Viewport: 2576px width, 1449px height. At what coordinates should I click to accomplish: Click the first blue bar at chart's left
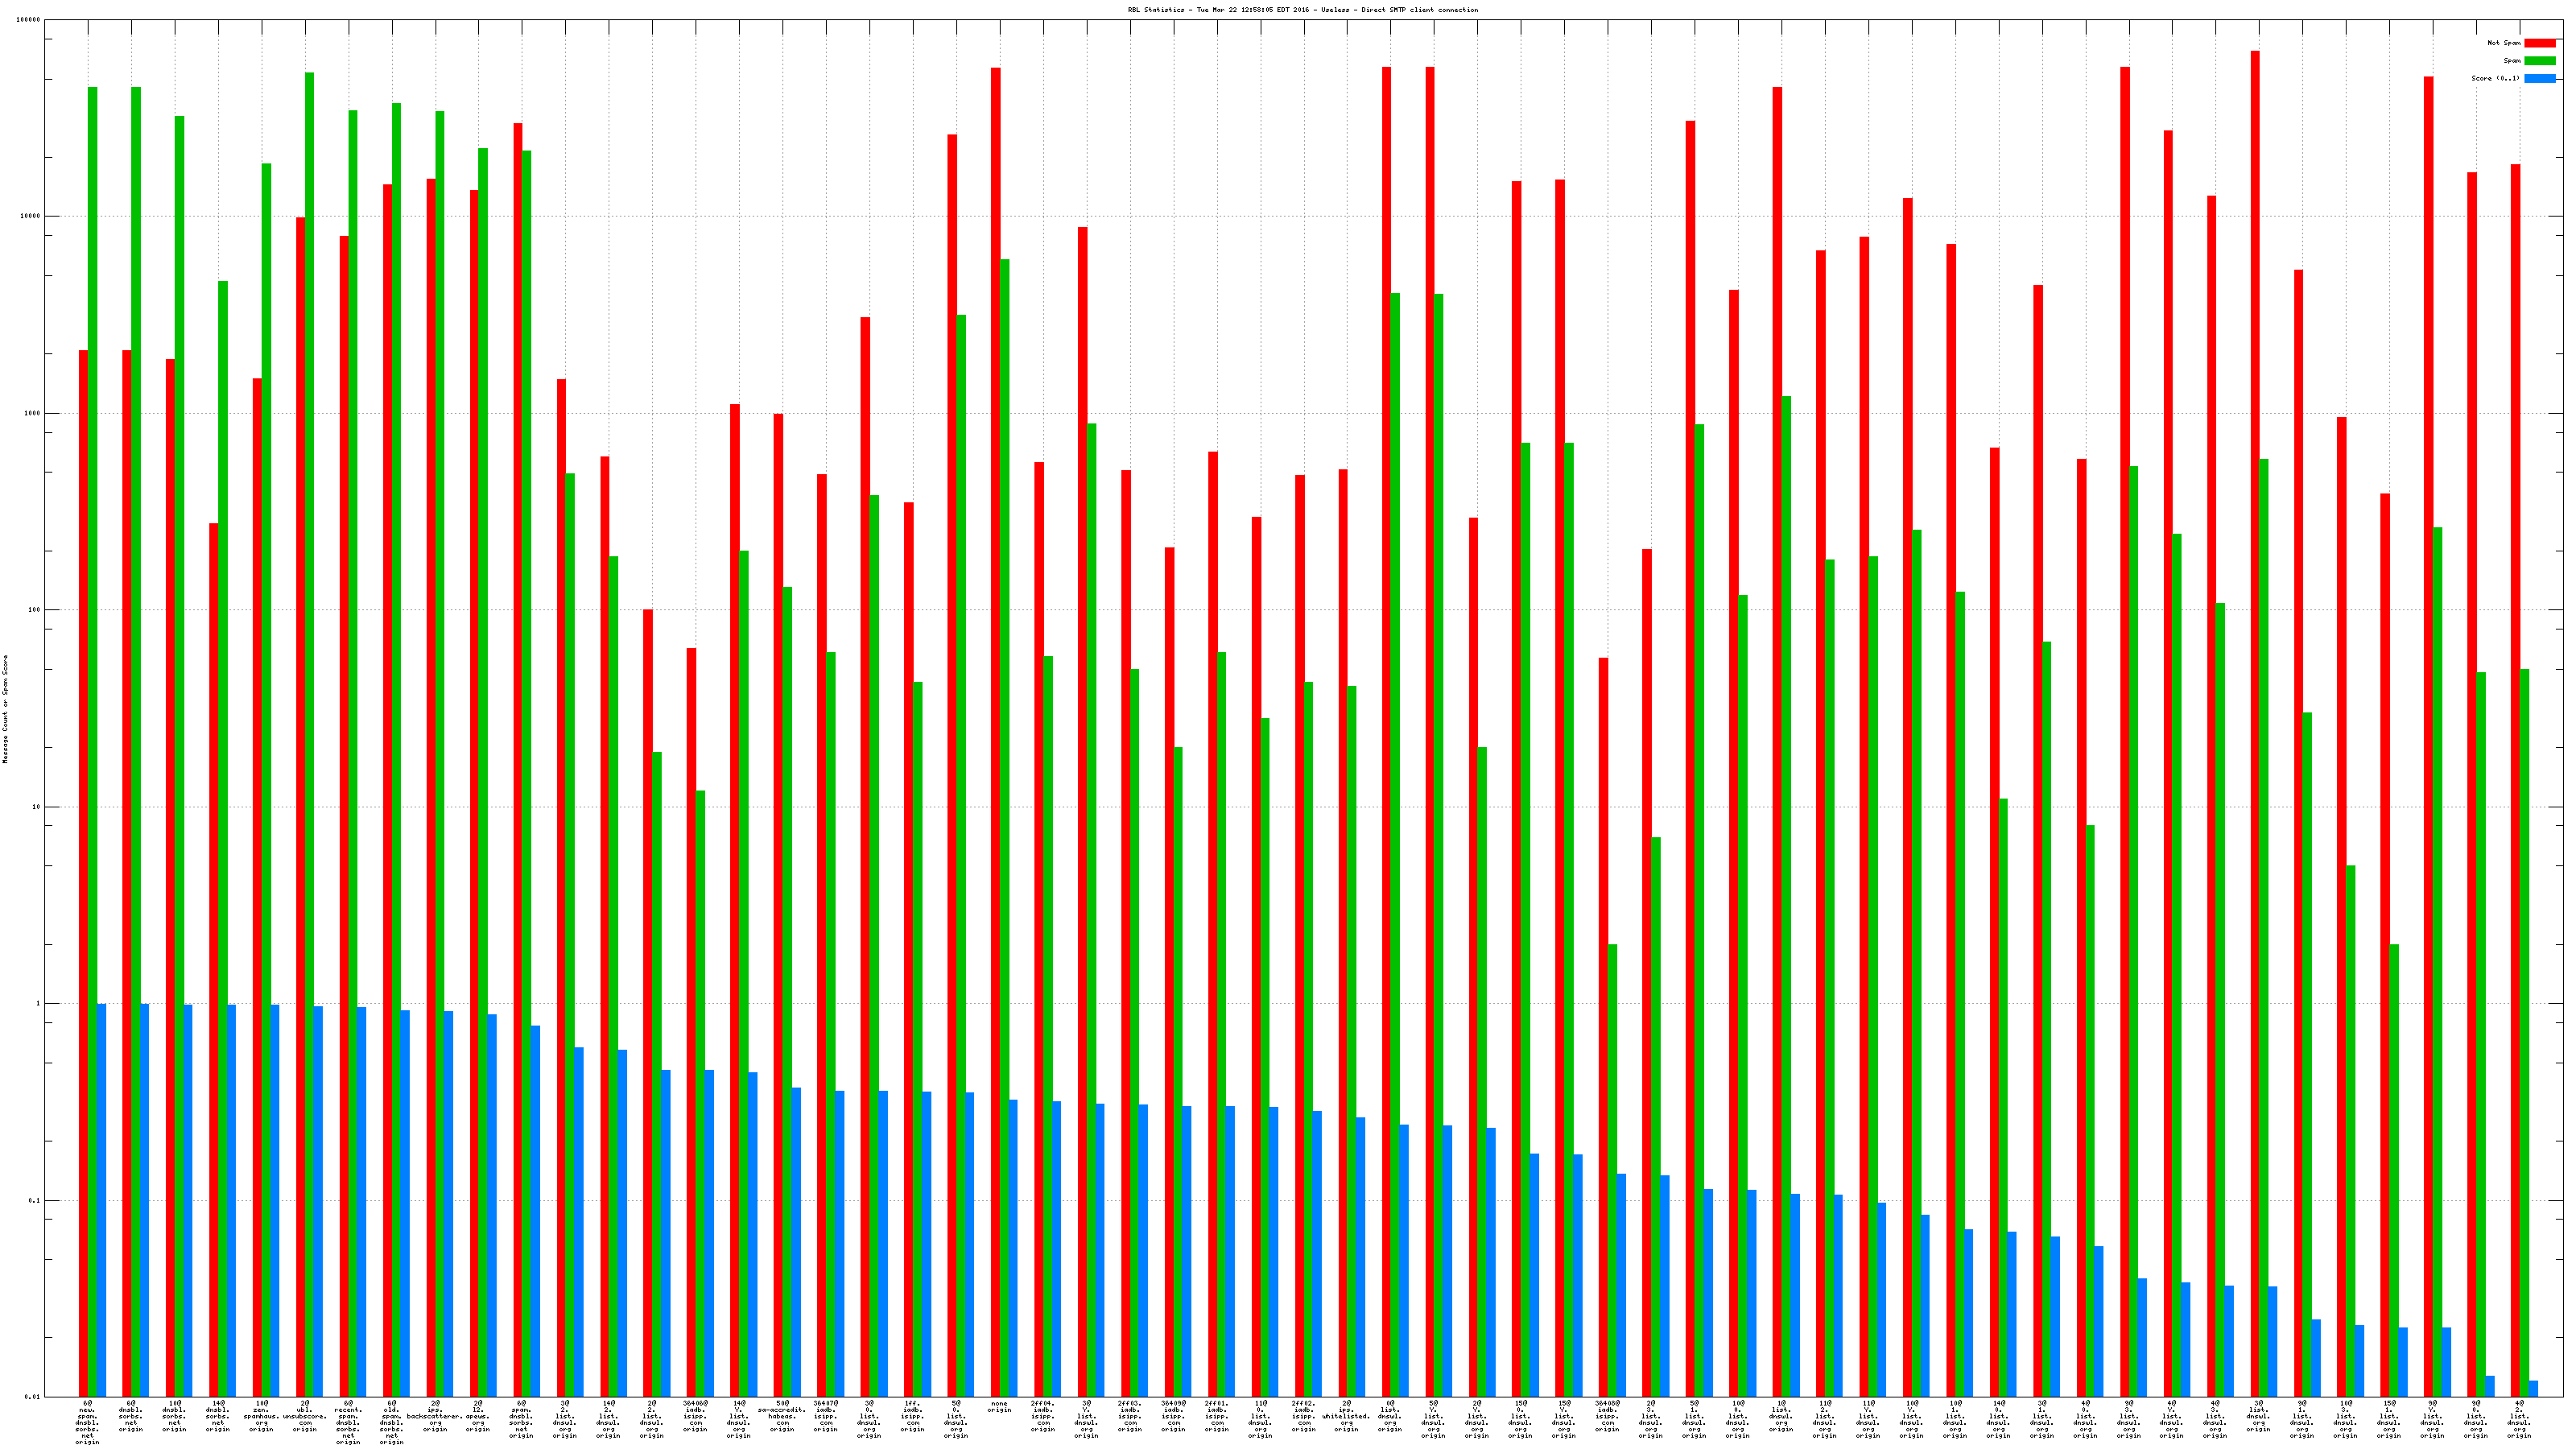point(101,1200)
